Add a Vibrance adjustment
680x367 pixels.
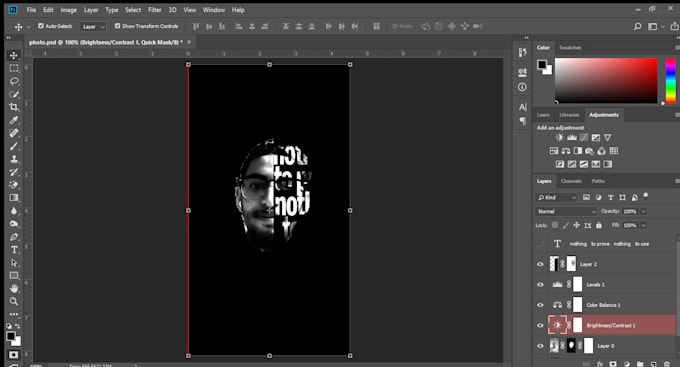click(x=608, y=138)
